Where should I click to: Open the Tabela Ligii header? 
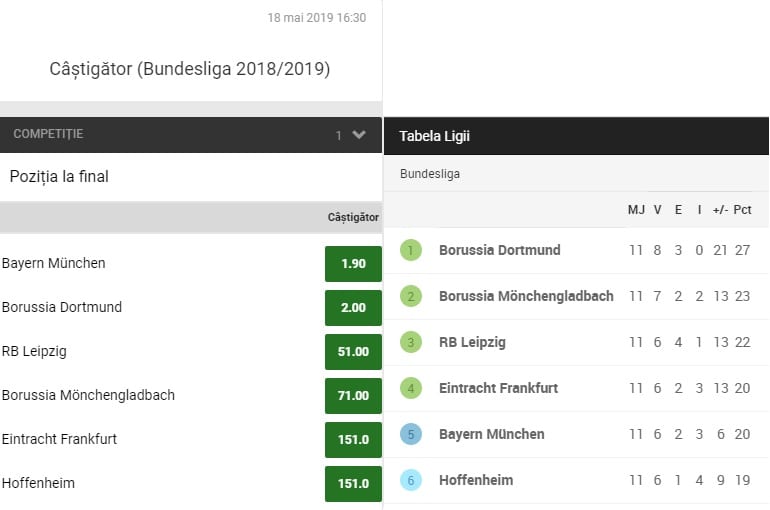click(x=434, y=136)
